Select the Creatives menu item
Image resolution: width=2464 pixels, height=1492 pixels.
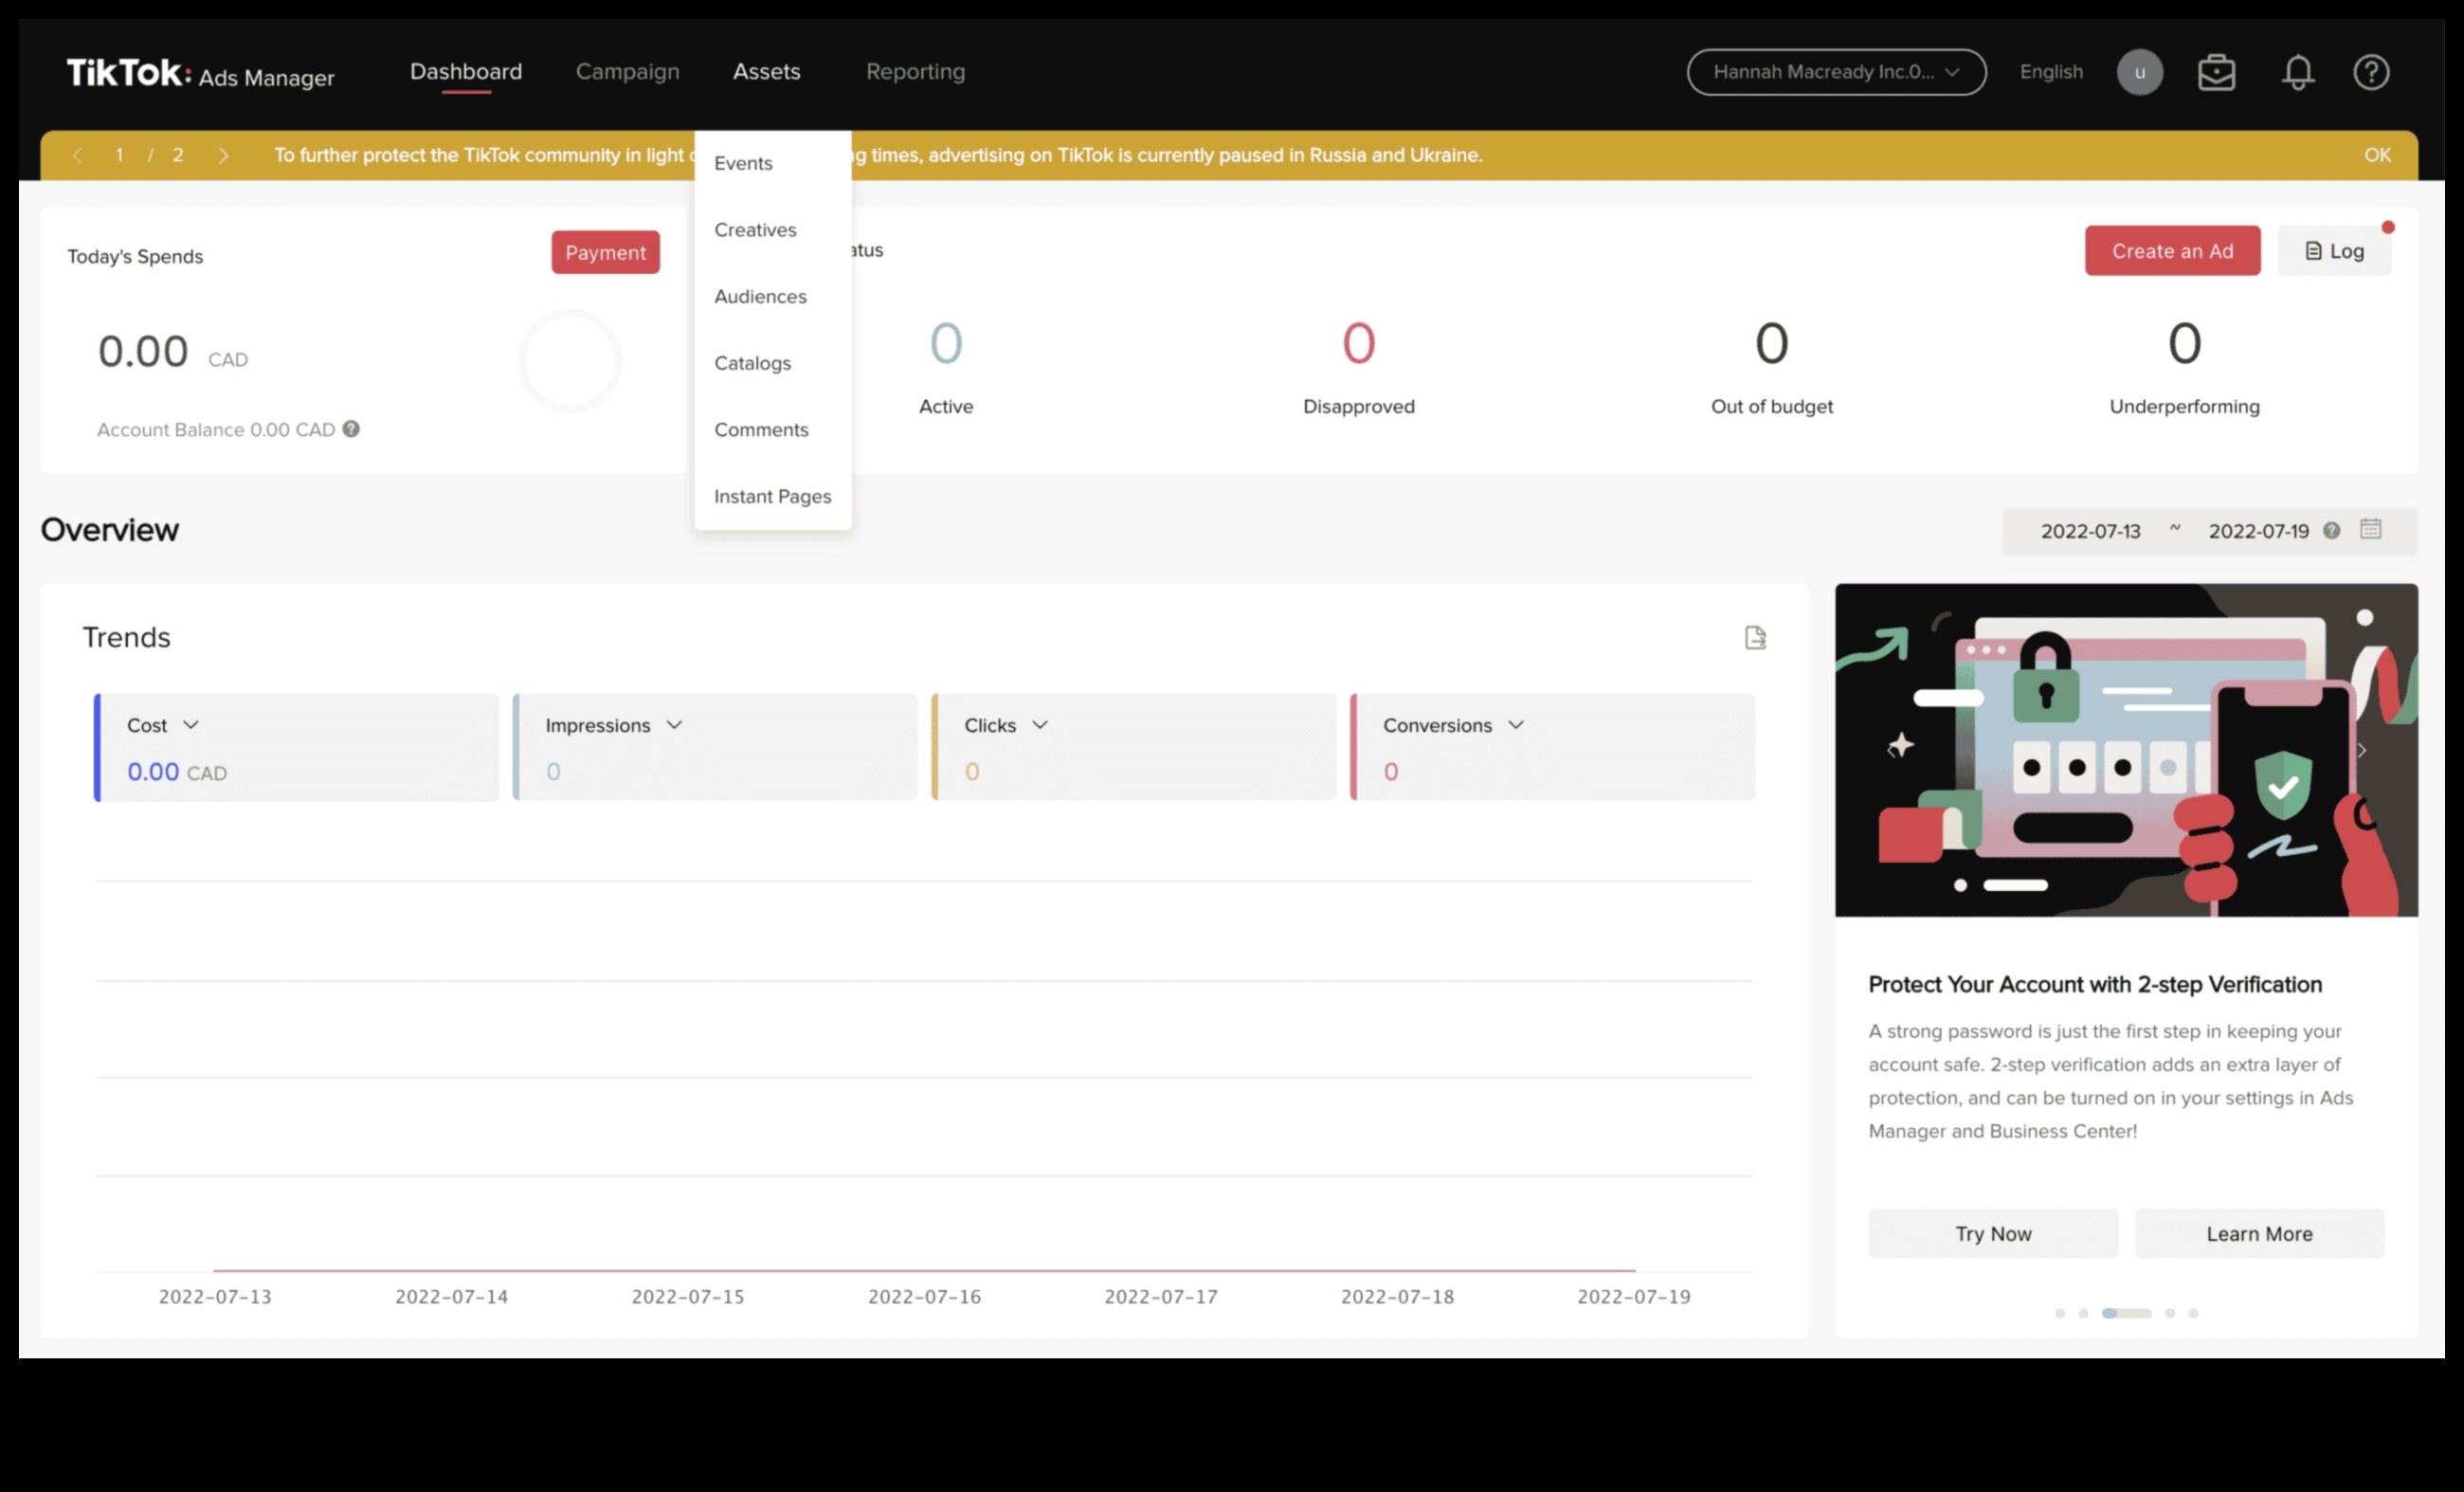(755, 228)
